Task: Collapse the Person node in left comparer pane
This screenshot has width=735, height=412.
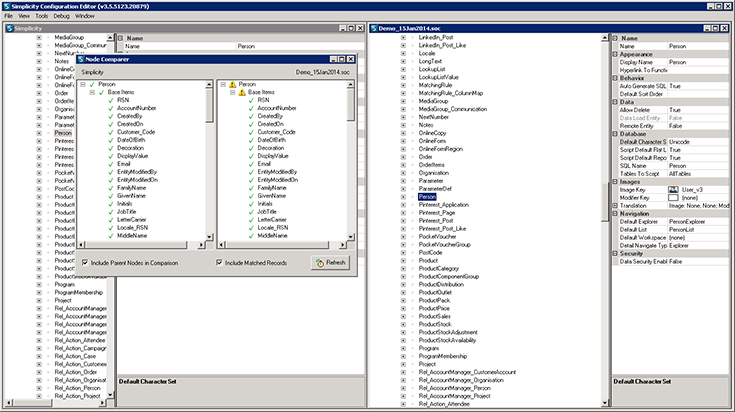Action: coord(83,84)
